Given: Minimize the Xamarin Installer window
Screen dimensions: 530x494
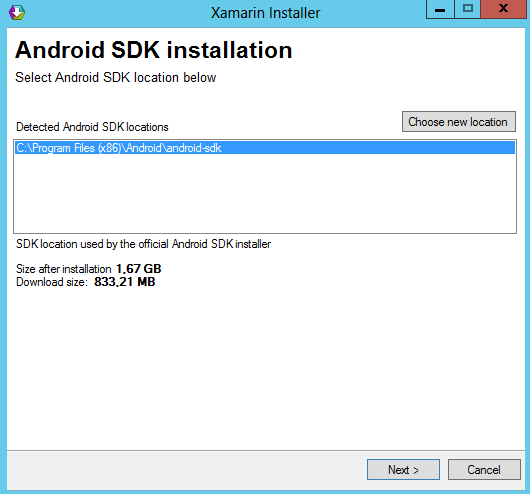Looking at the screenshot, I should pos(440,9).
